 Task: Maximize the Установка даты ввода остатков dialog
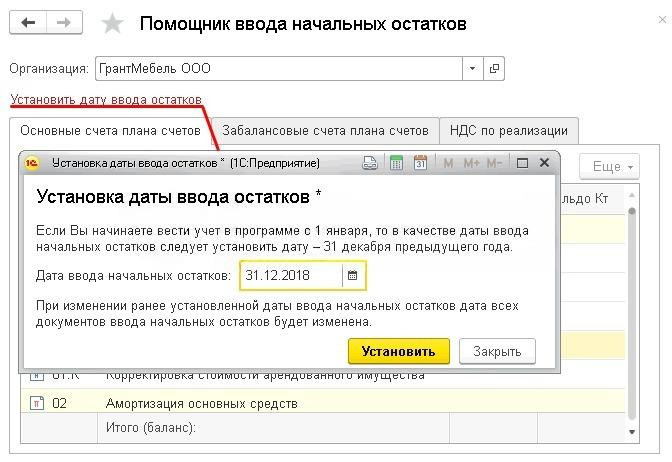pos(522,163)
